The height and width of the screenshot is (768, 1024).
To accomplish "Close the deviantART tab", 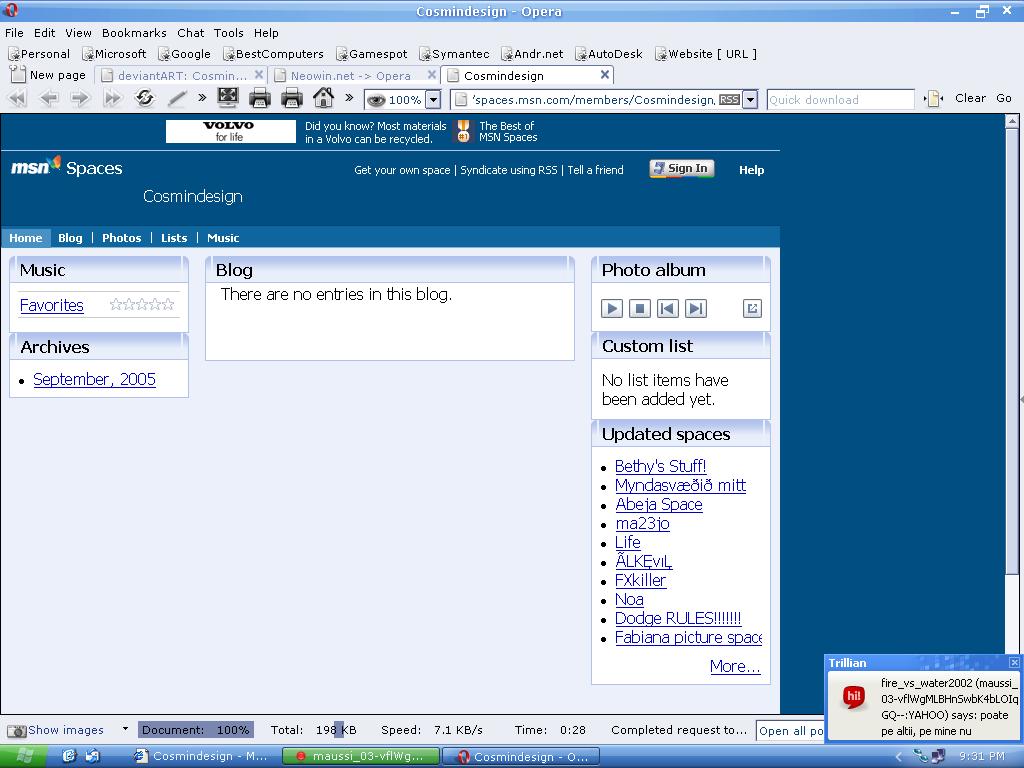I will 259,75.
